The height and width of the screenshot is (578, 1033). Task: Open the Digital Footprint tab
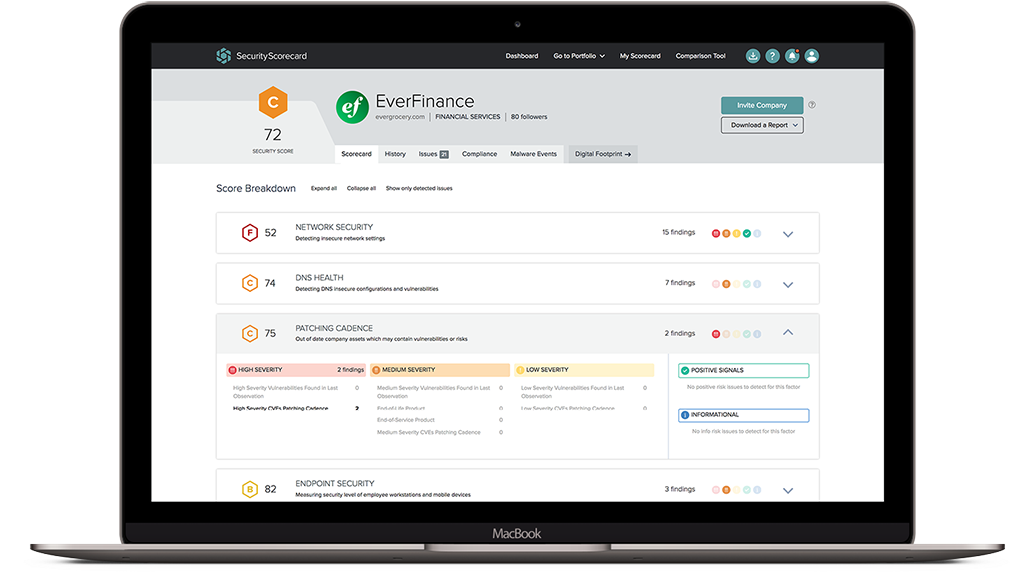[603, 154]
